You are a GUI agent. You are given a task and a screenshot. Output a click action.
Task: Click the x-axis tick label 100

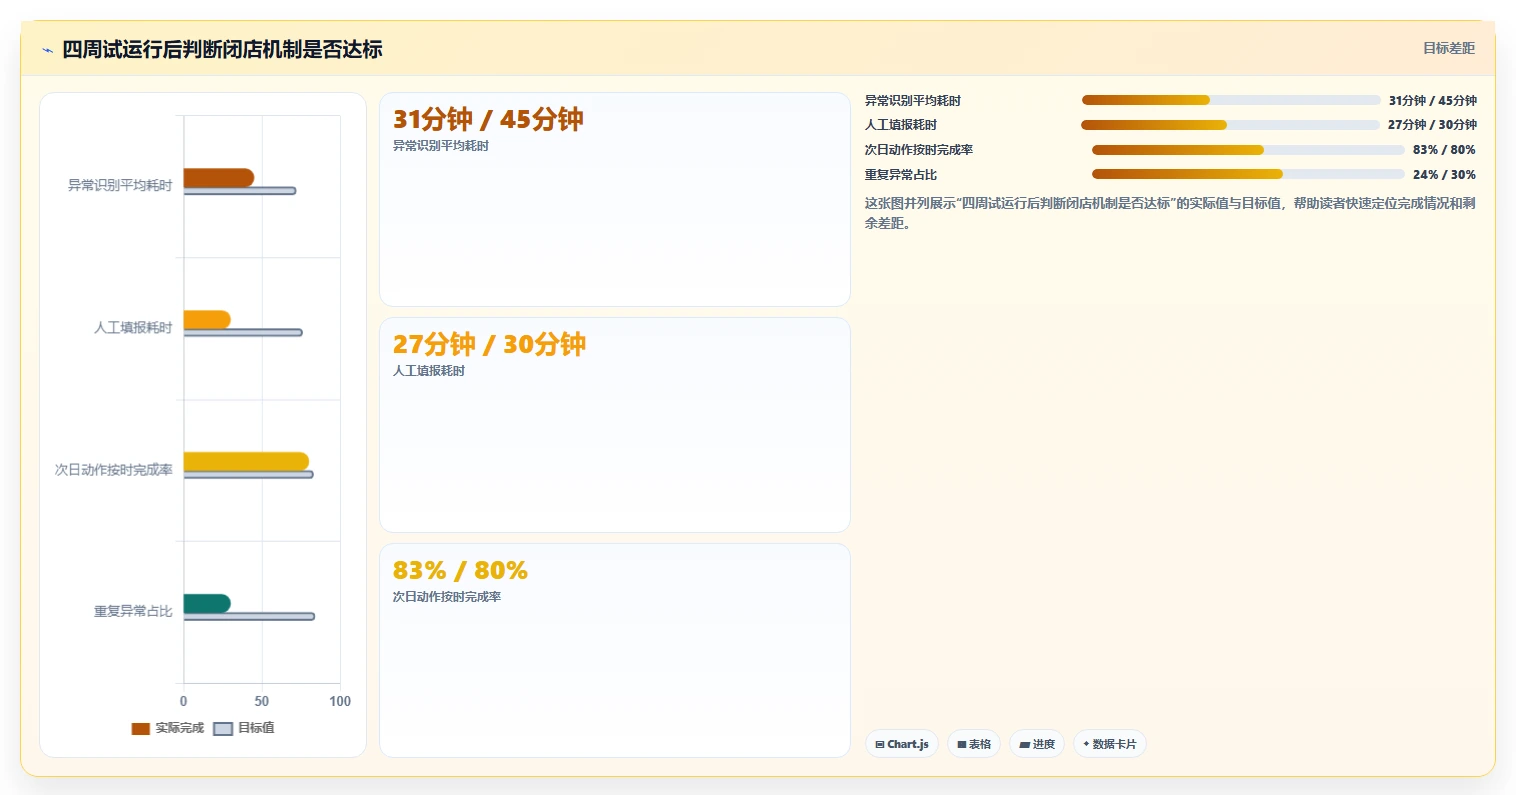point(340,701)
